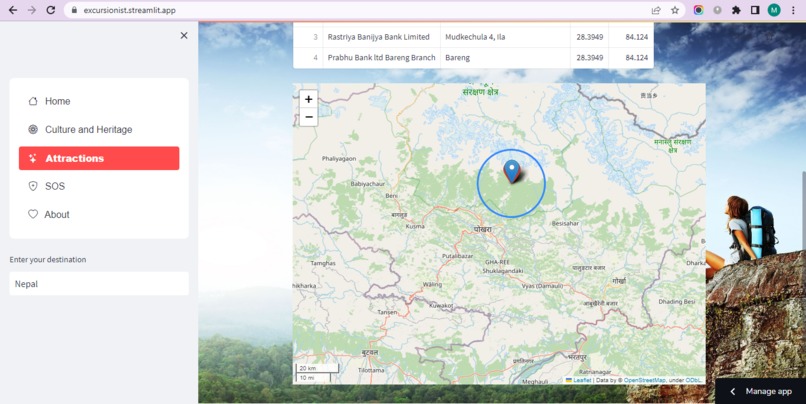The image size is (806, 404).
Task: Open the ODbL license link
Action: coord(693,380)
